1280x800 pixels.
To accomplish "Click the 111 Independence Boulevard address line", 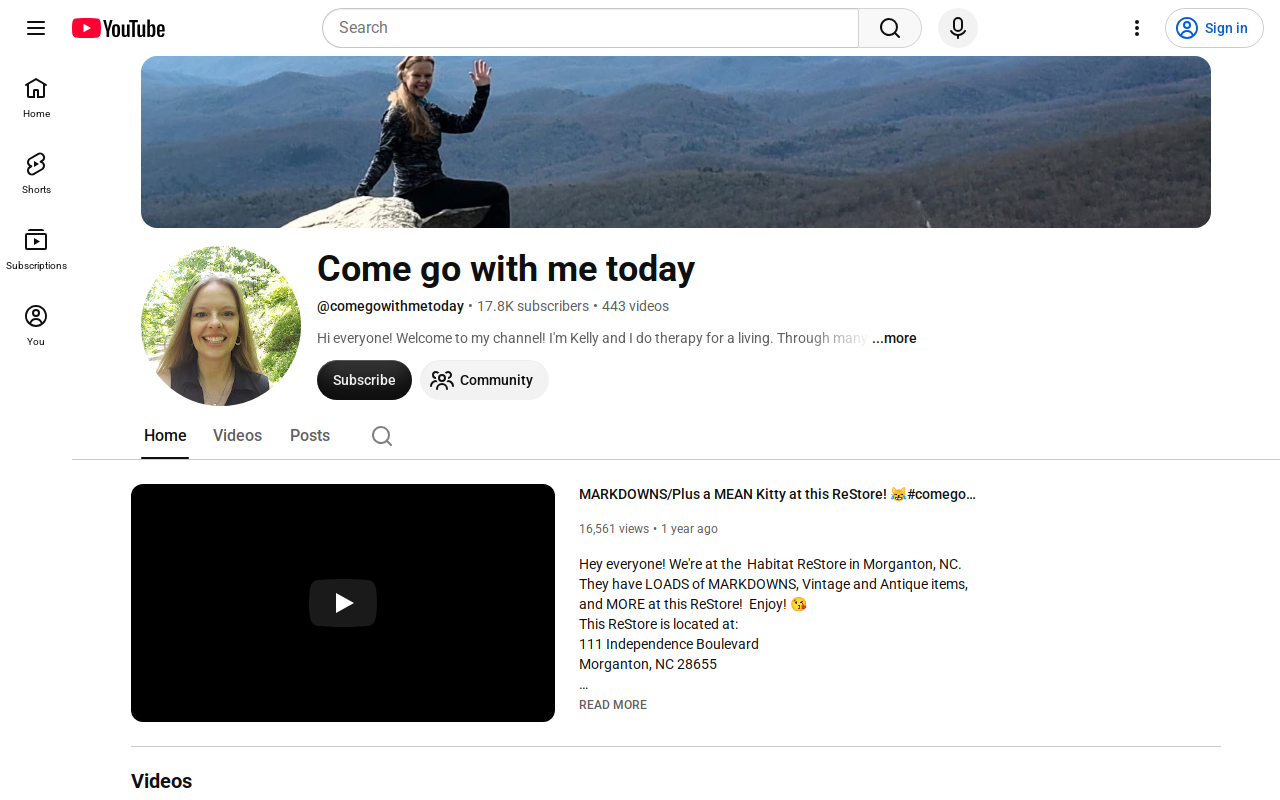I will point(669,644).
